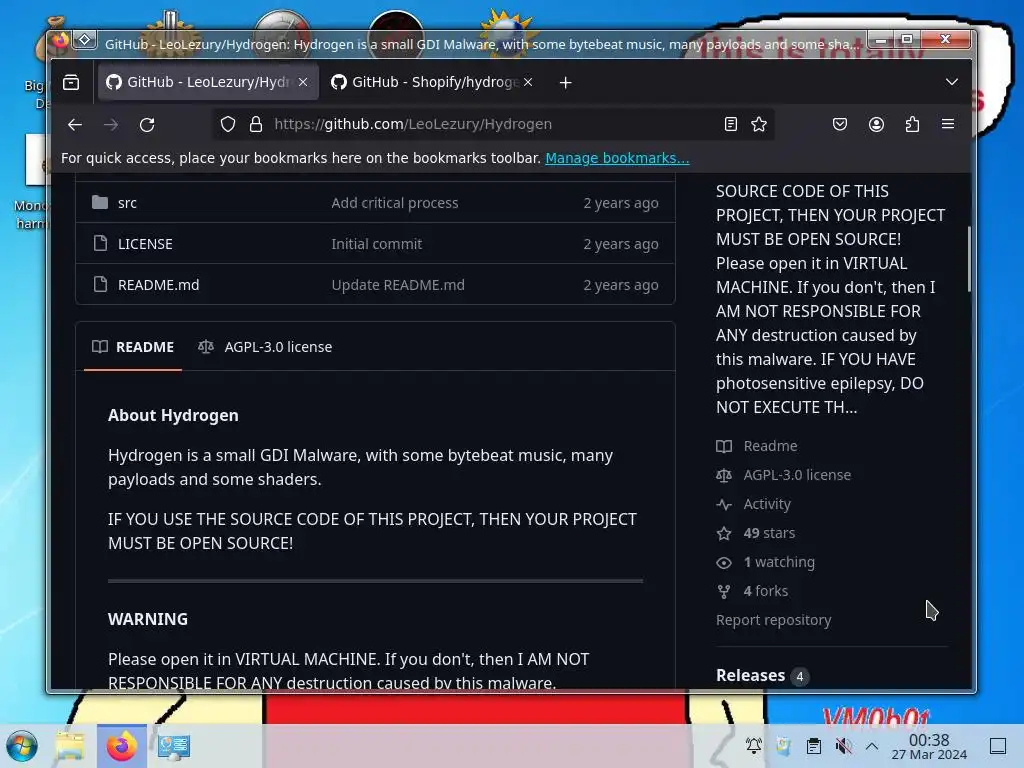
Task: View the 'Update README.md' commit
Action: [x=398, y=285]
